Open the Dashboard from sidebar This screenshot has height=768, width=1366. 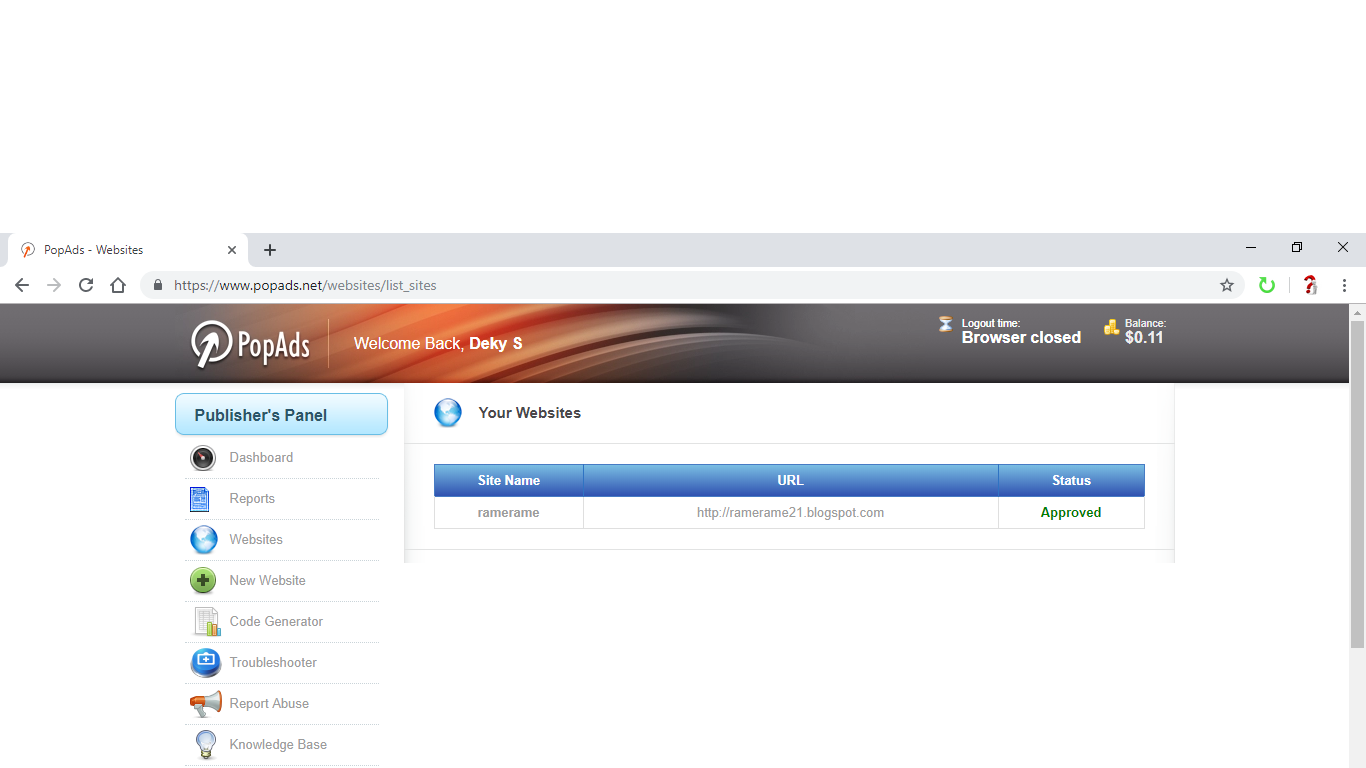[x=261, y=457]
